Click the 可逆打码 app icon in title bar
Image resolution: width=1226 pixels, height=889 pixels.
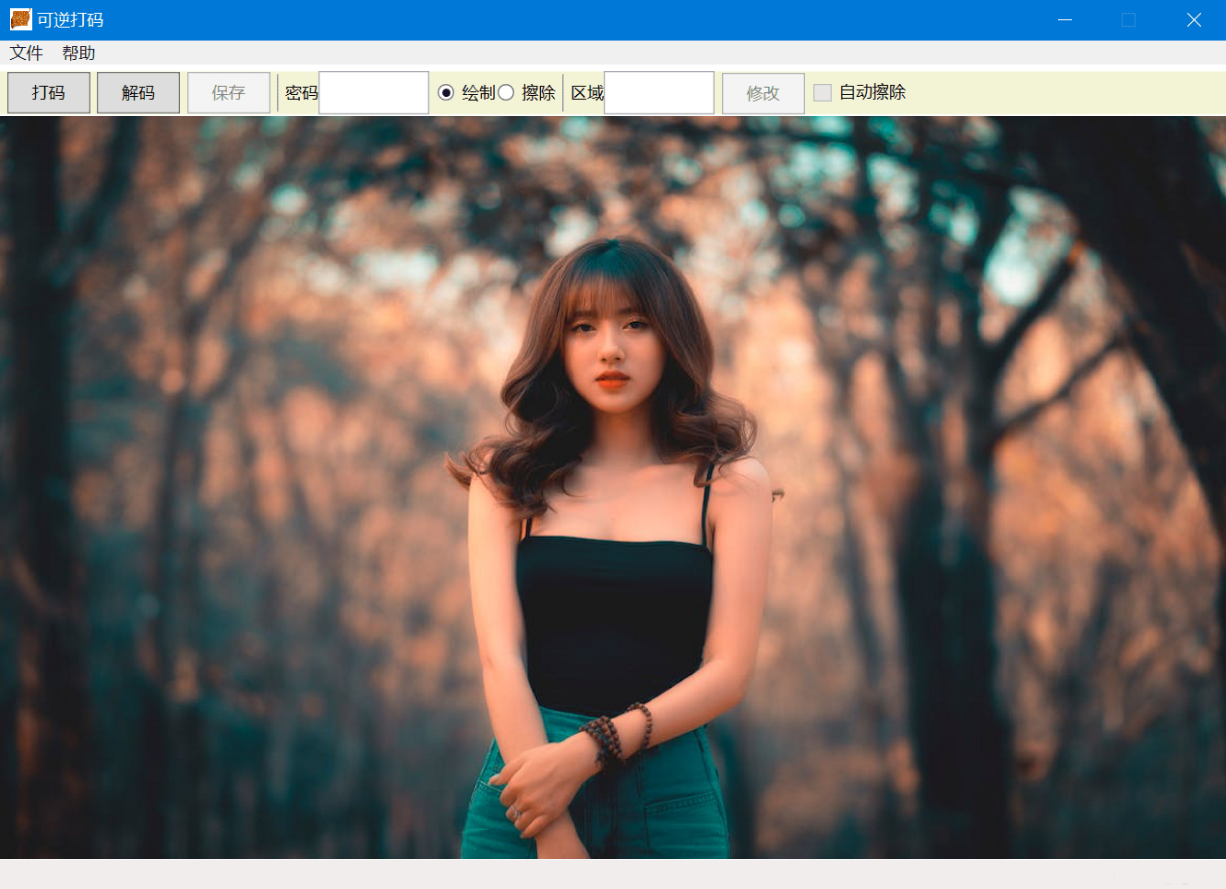pos(21,20)
